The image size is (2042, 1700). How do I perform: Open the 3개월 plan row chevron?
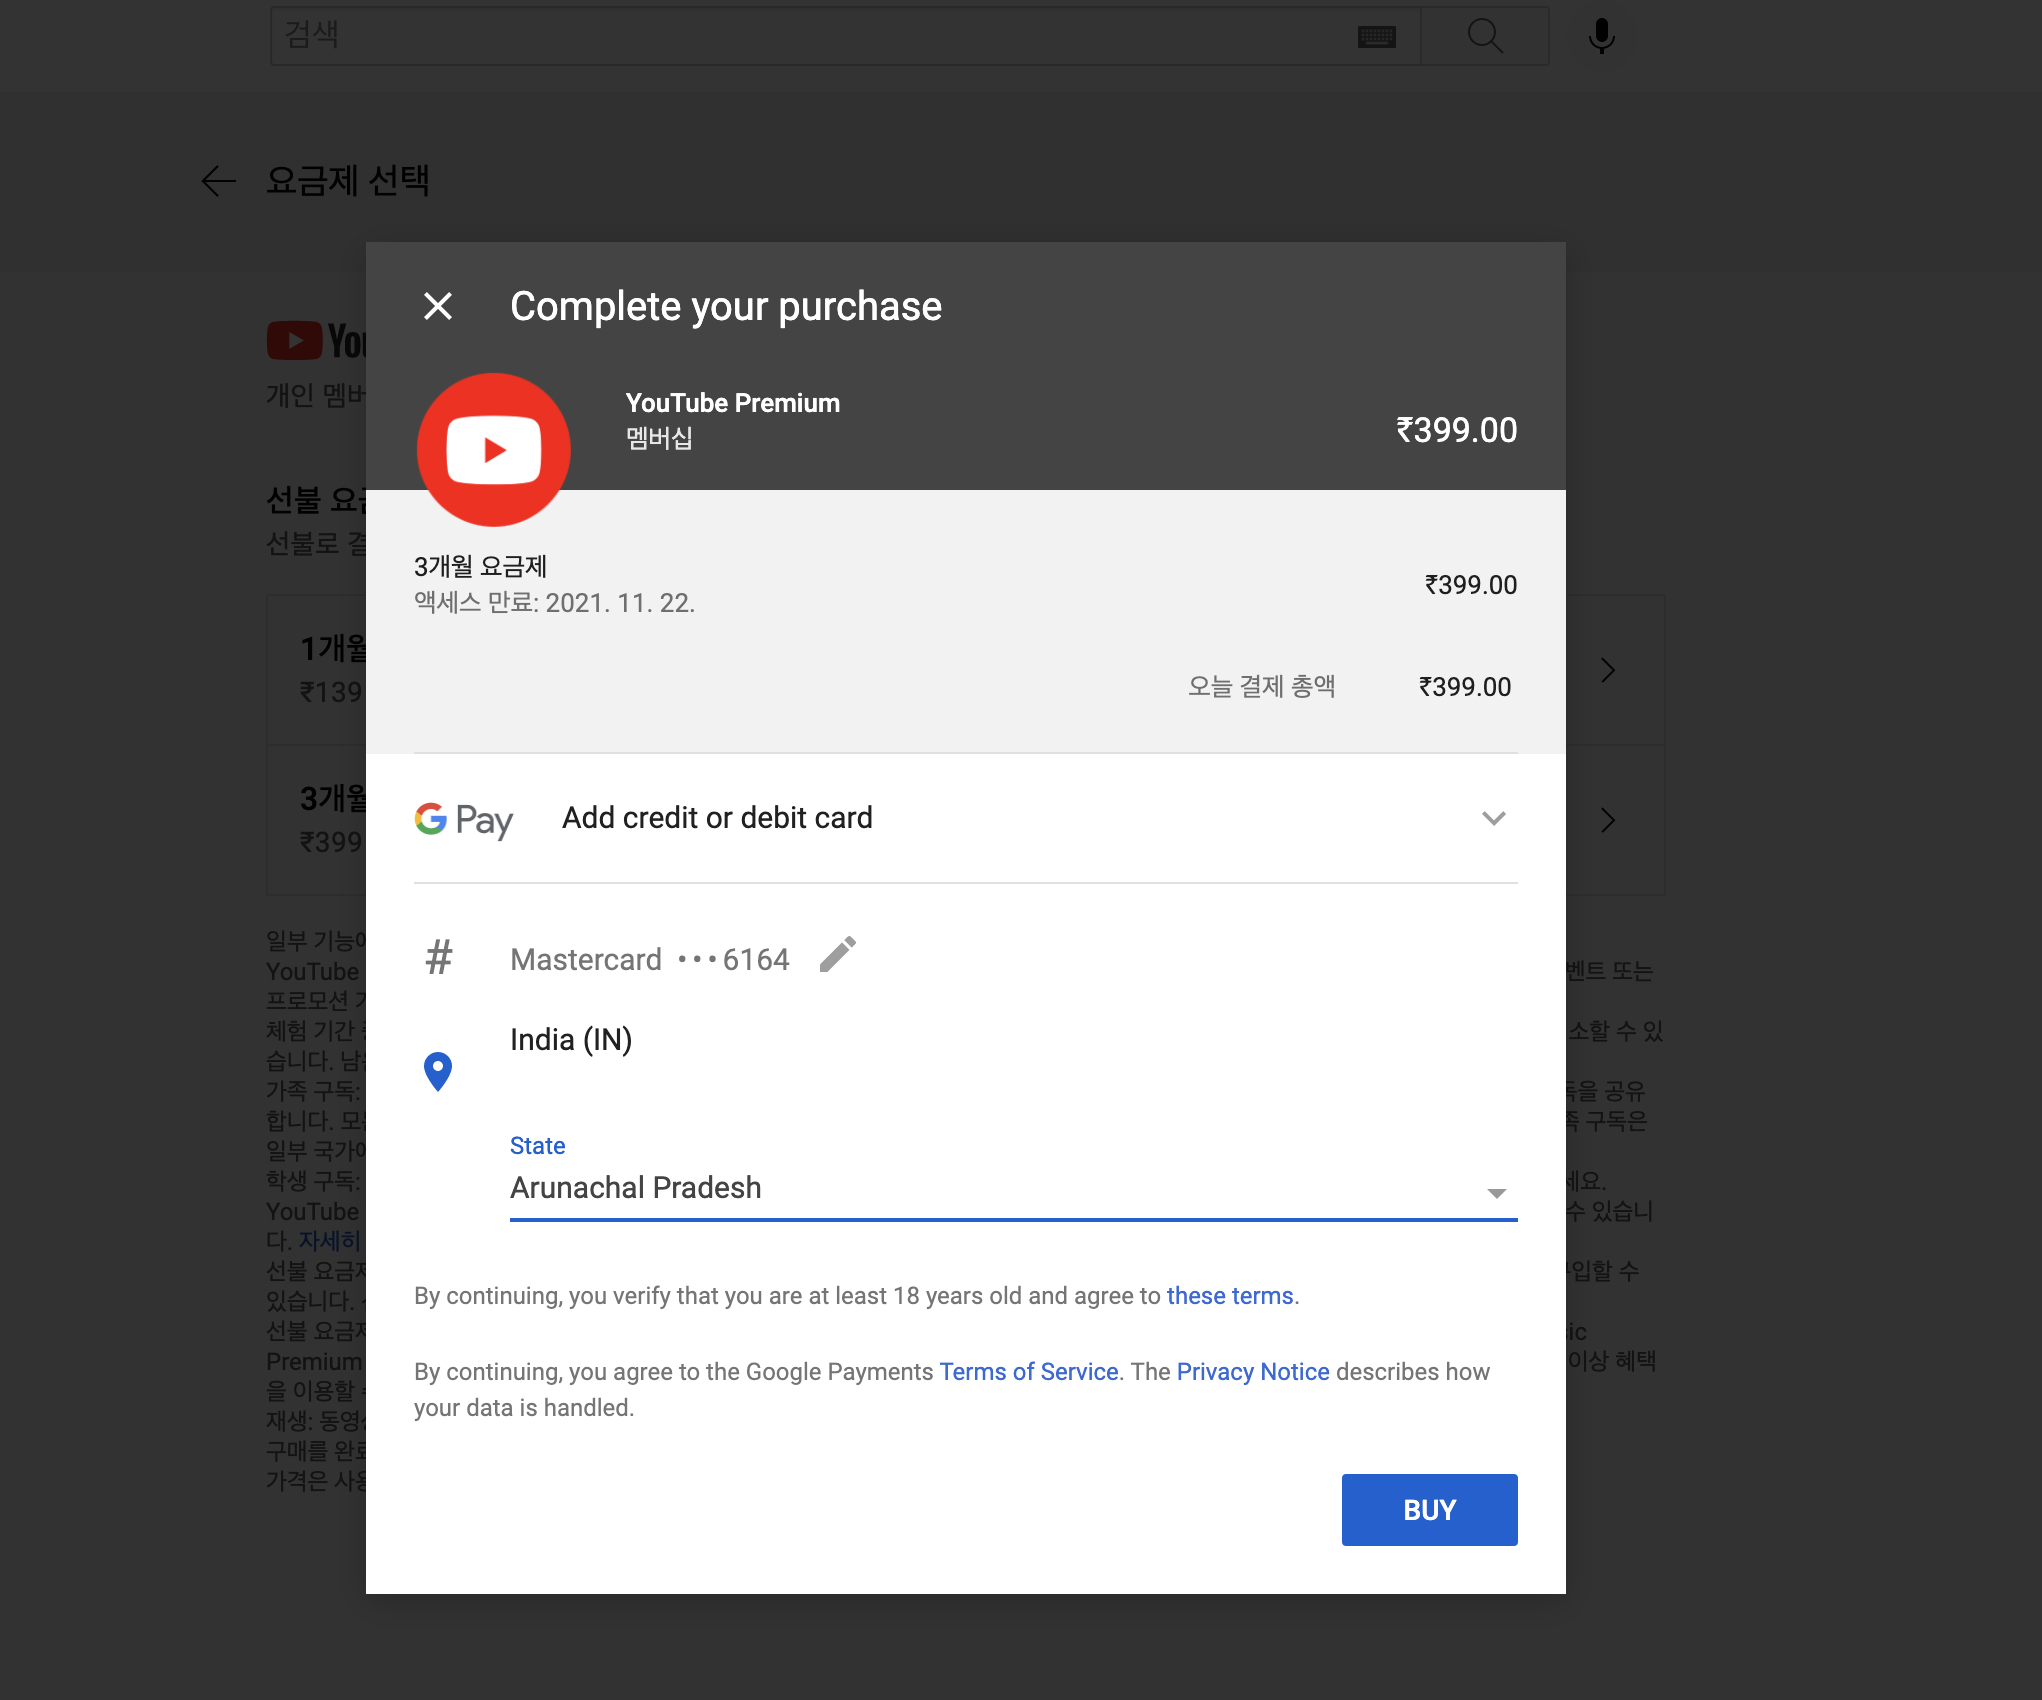(x=1608, y=820)
